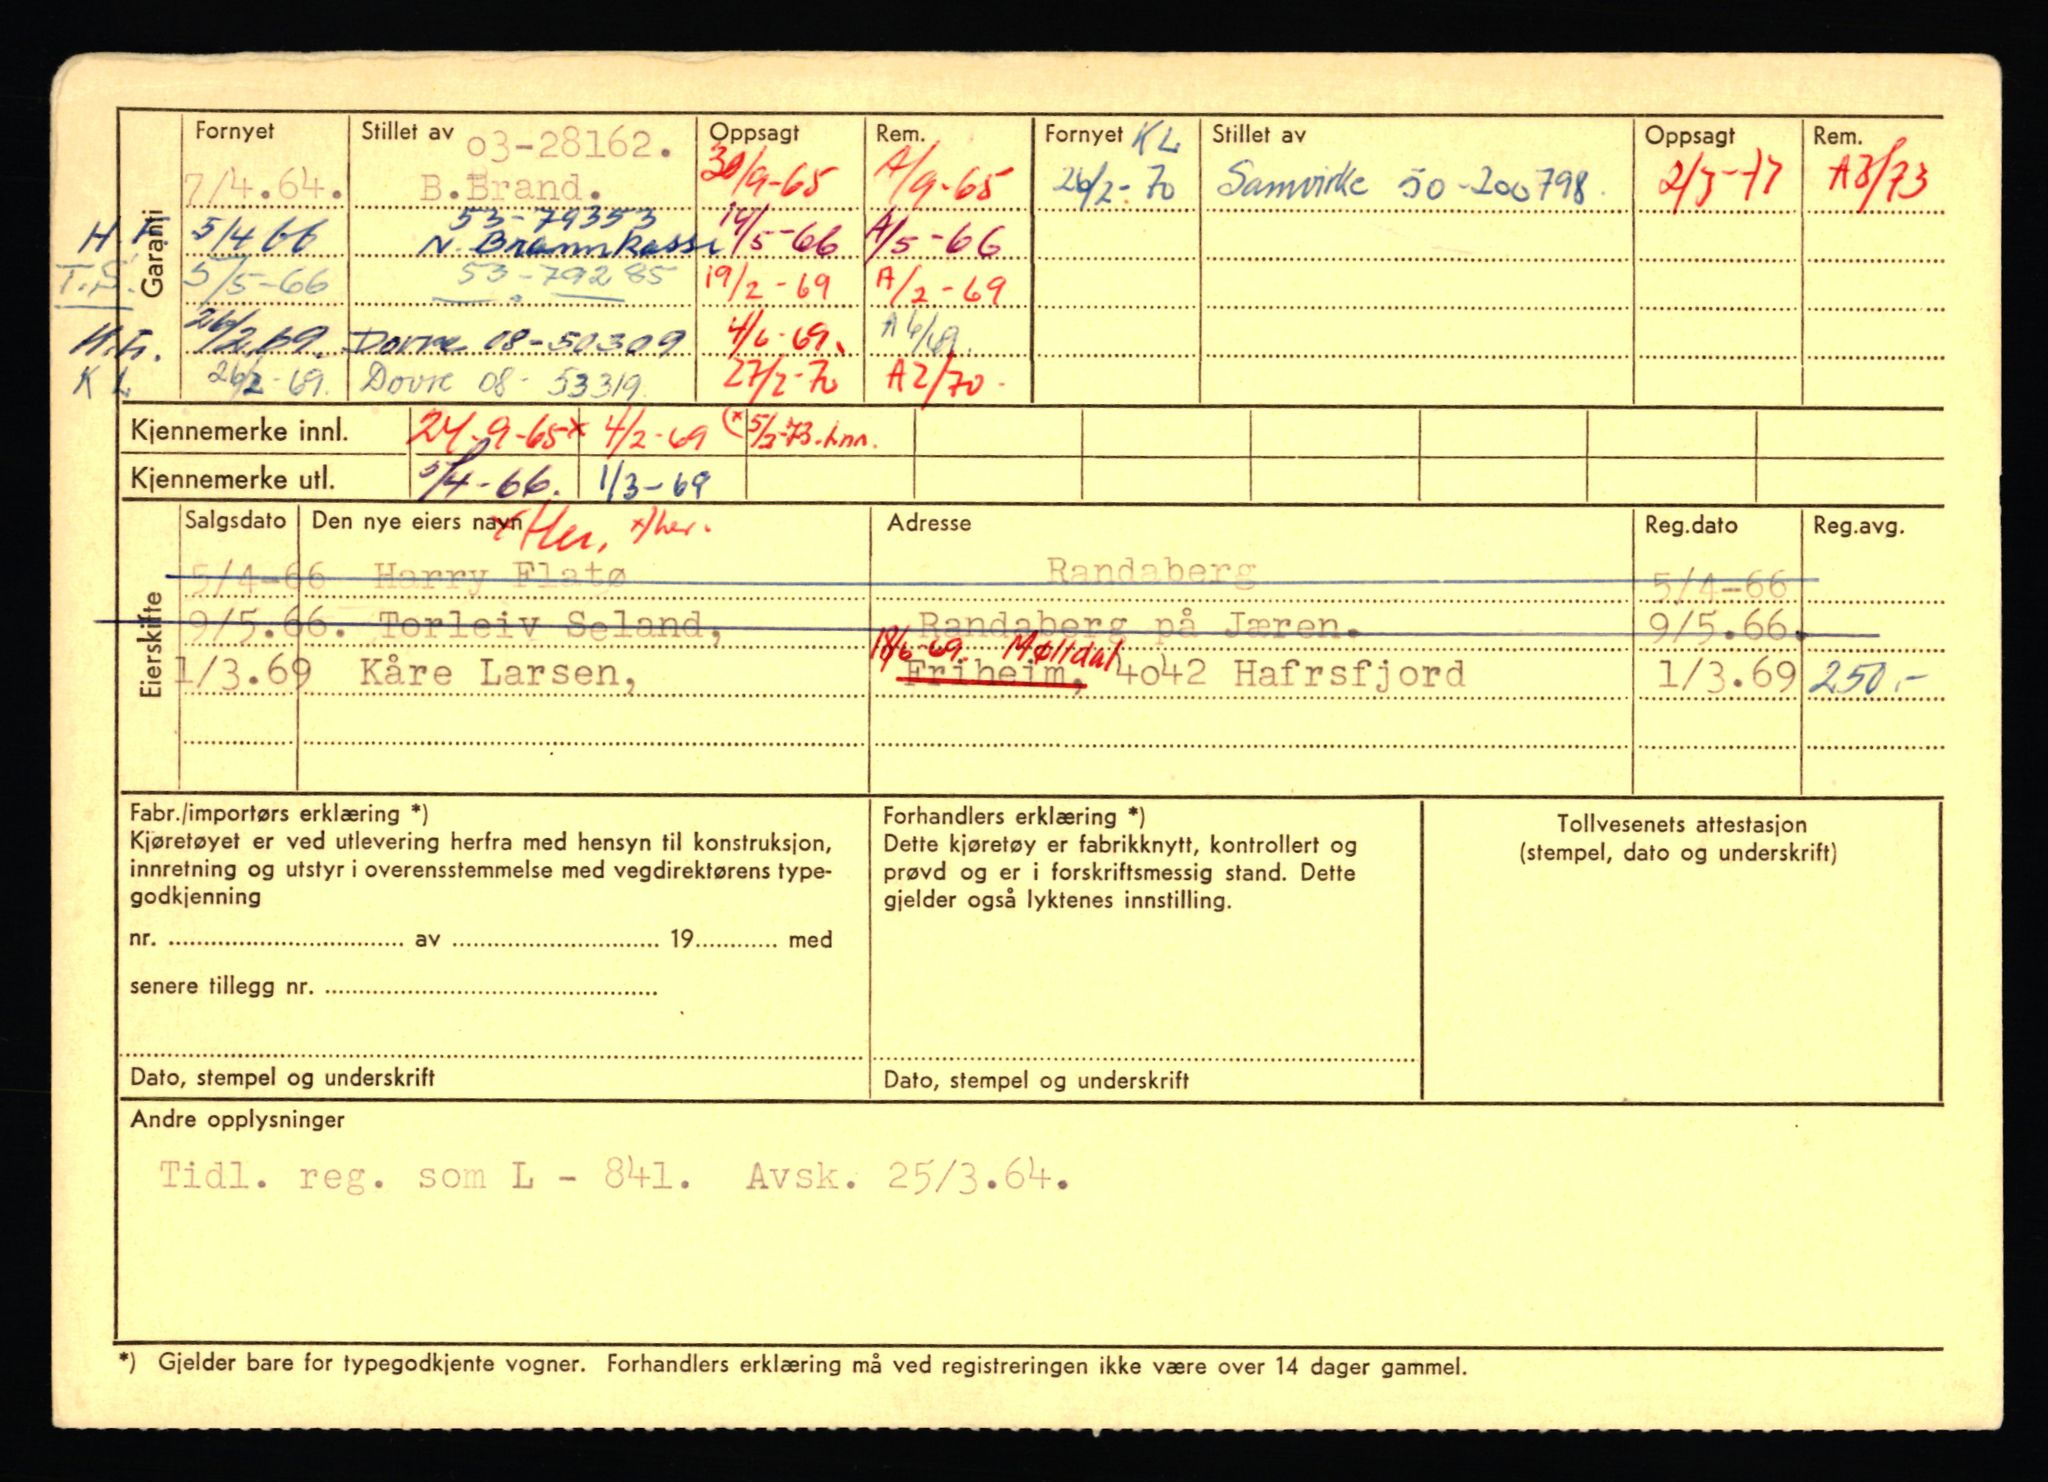Click the date '7/4.64.' under Fornyet

264,188
